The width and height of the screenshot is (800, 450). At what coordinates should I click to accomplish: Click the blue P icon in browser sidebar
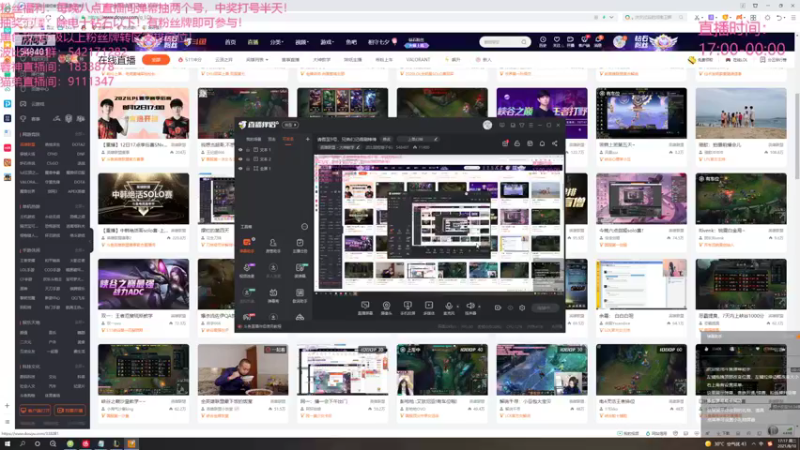coord(7,104)
